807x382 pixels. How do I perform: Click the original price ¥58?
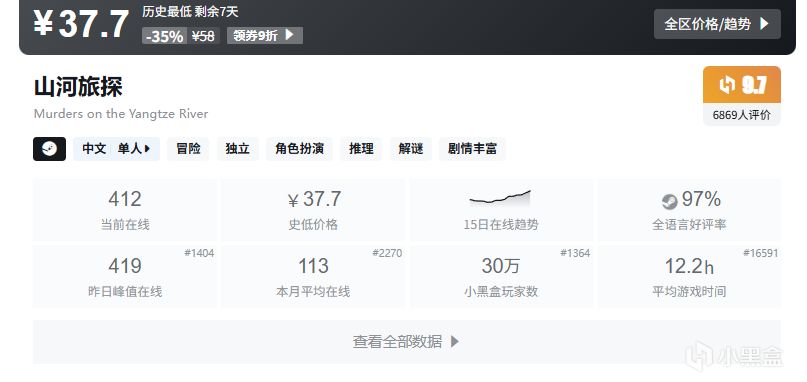(203, 36)
